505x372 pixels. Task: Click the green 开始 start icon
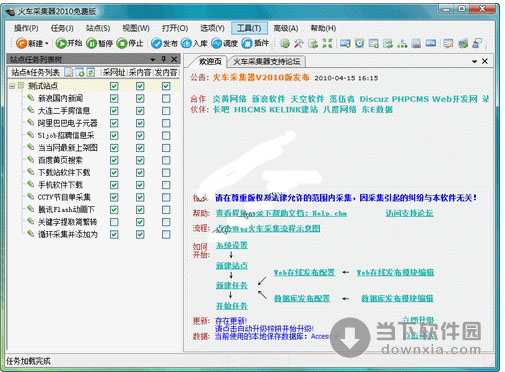coord(61,43)
